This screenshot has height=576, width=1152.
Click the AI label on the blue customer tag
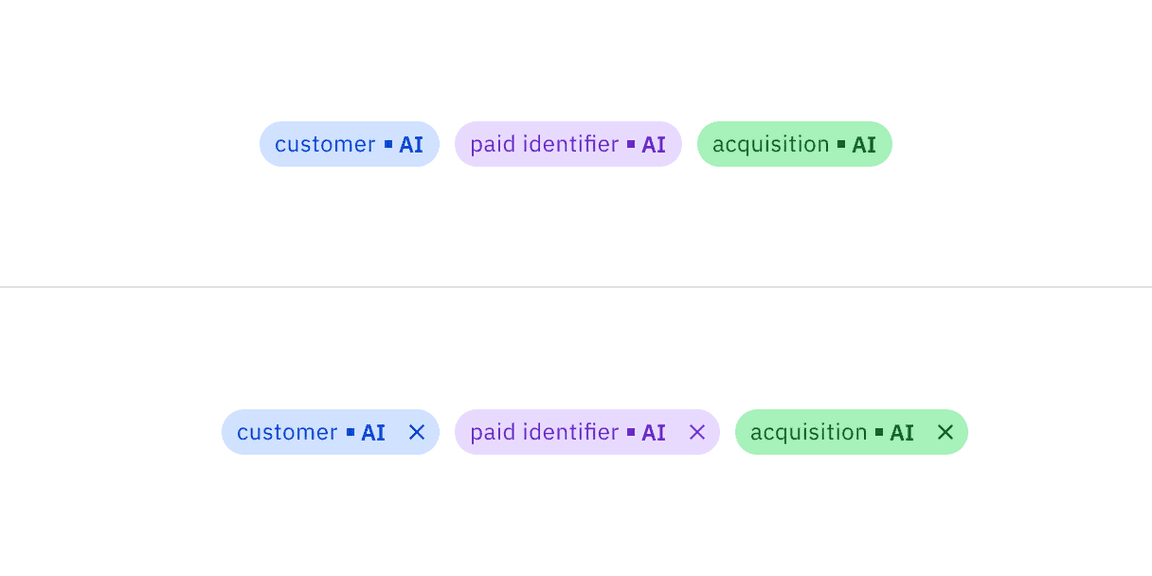(412, 144)
